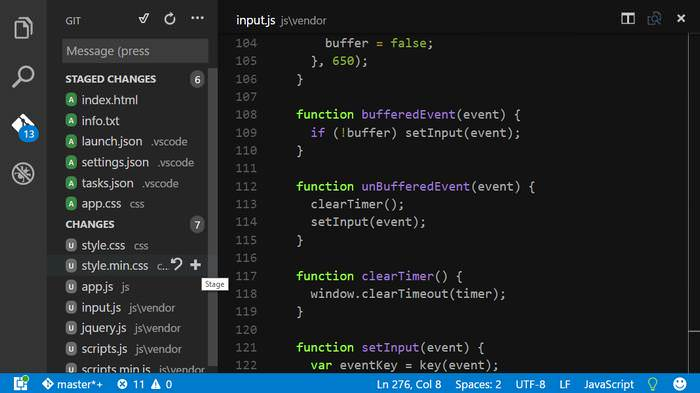Open the Git view with 13 badge
Image resolution: width=700 pixels, height=393 pixels.
tap(24, 128)
